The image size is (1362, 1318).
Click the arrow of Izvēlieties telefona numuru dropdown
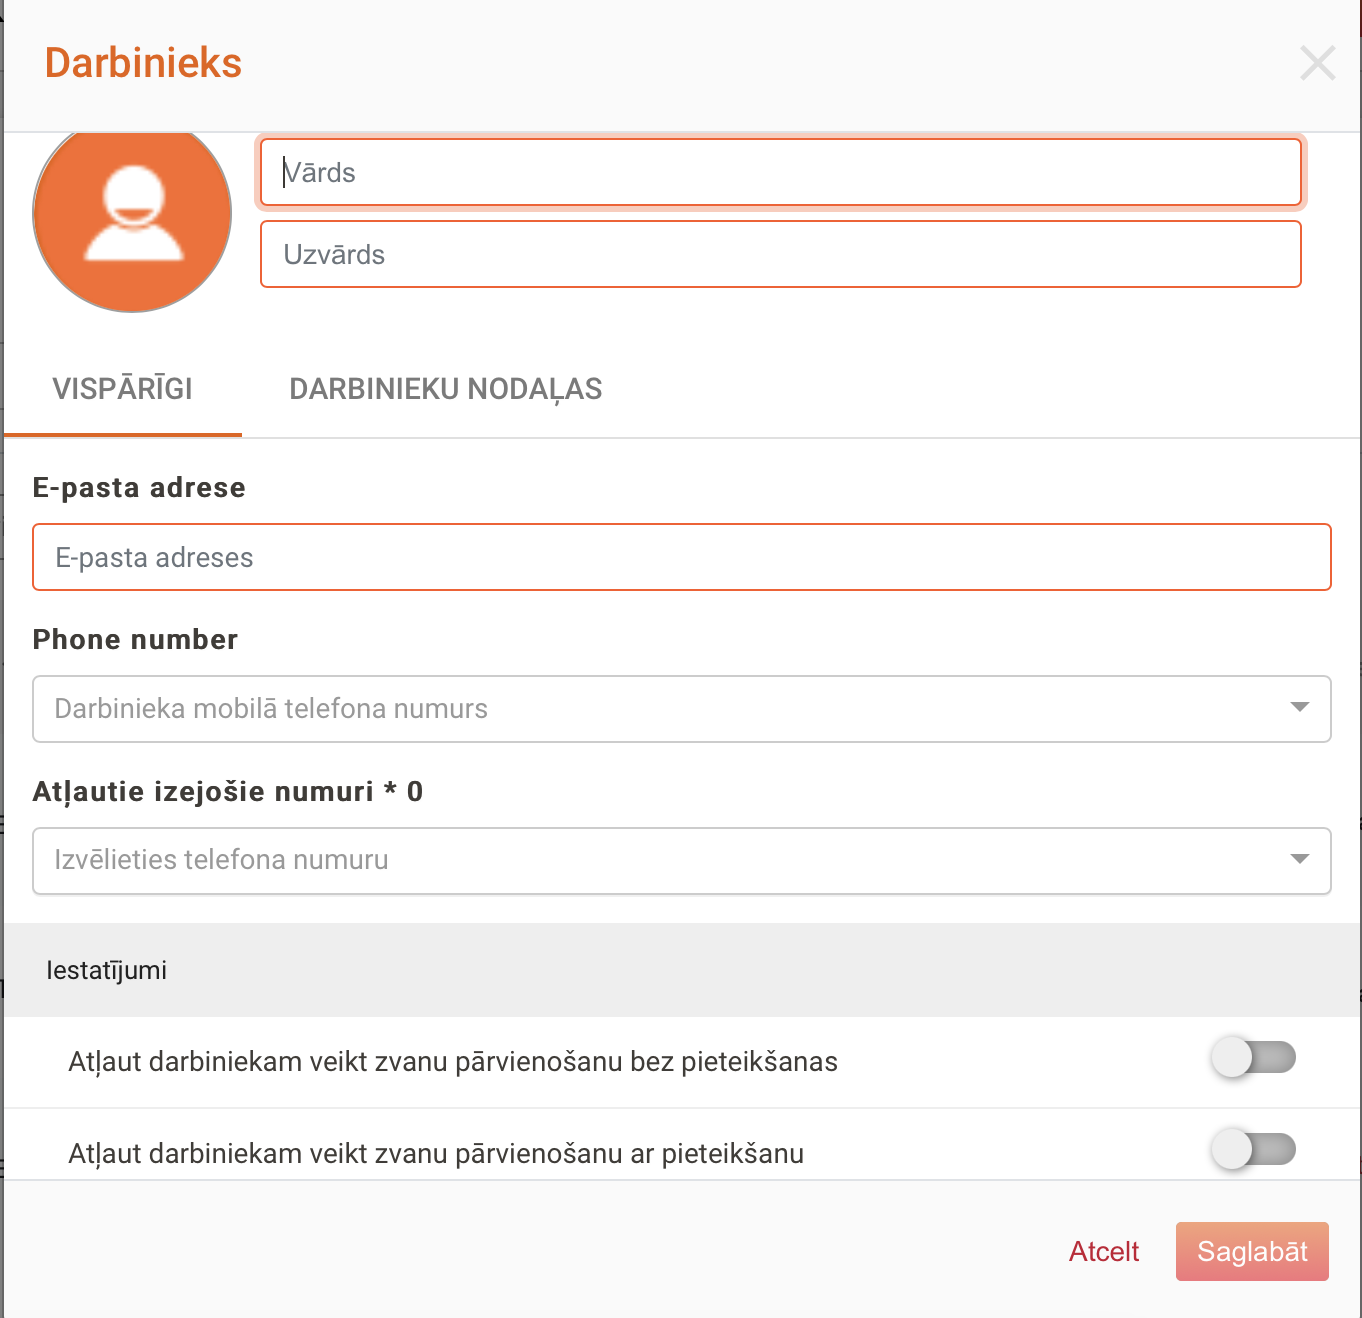coord(1299,860)
